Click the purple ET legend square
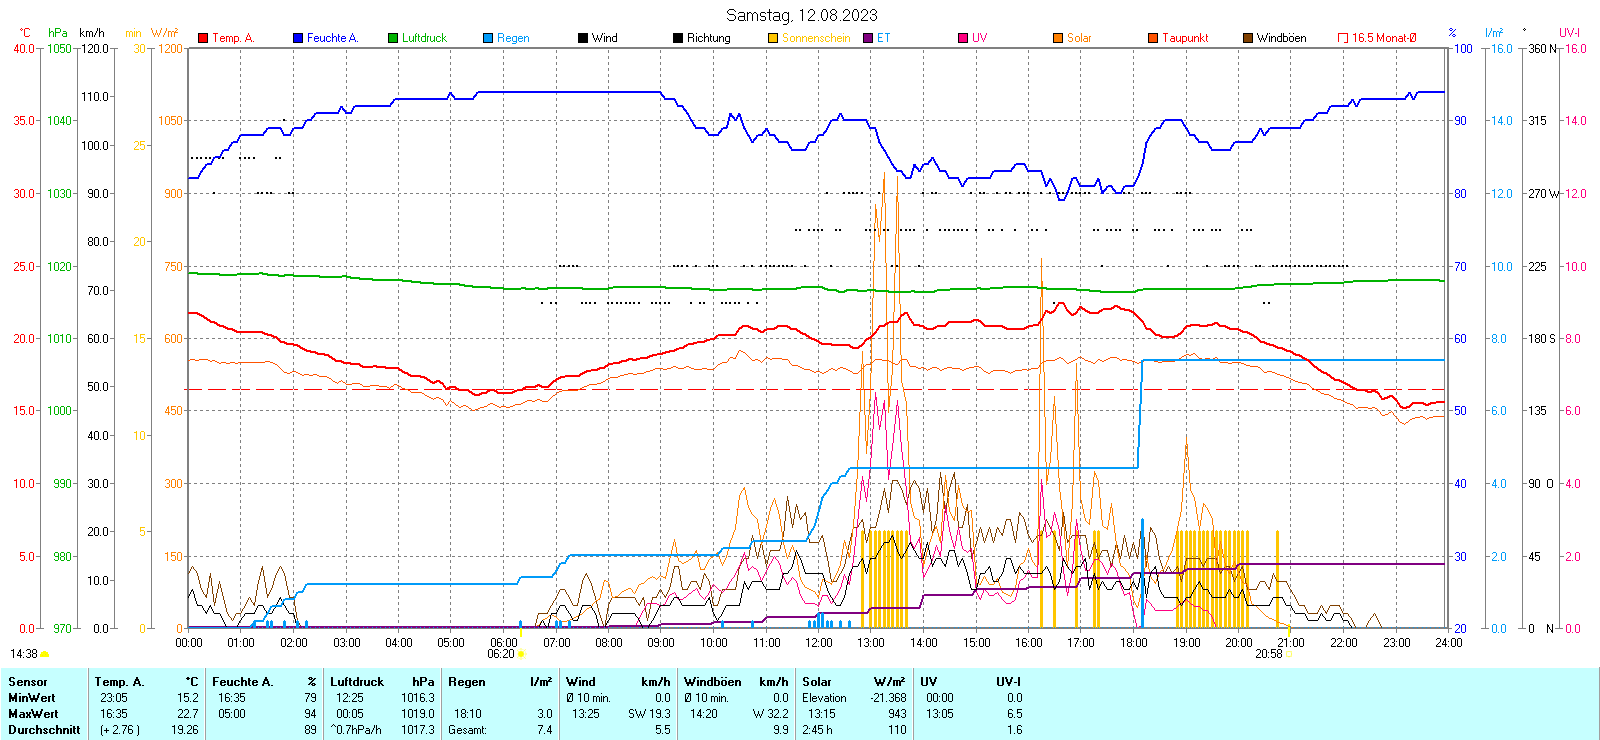The height and width of the screenshot is (740, 1600). (868, 38)
